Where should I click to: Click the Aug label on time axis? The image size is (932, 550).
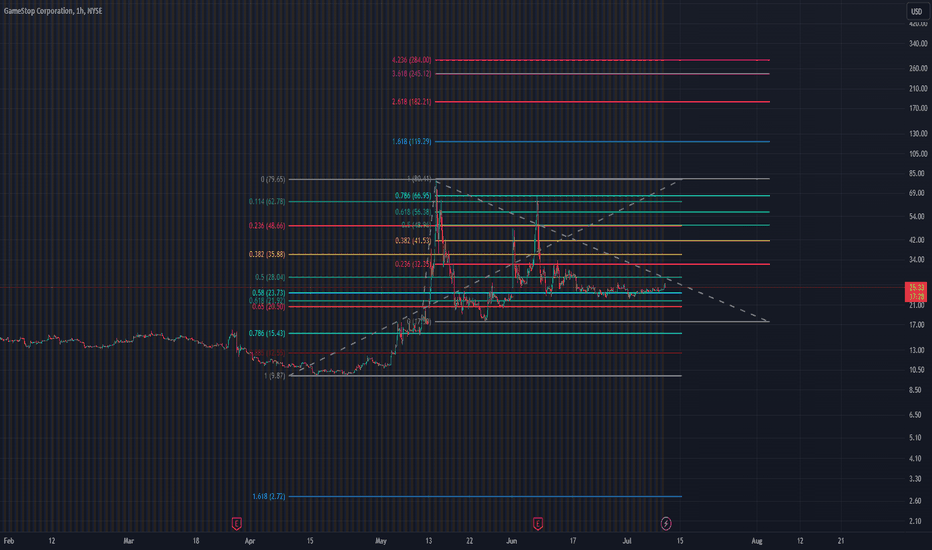(757, 541)
